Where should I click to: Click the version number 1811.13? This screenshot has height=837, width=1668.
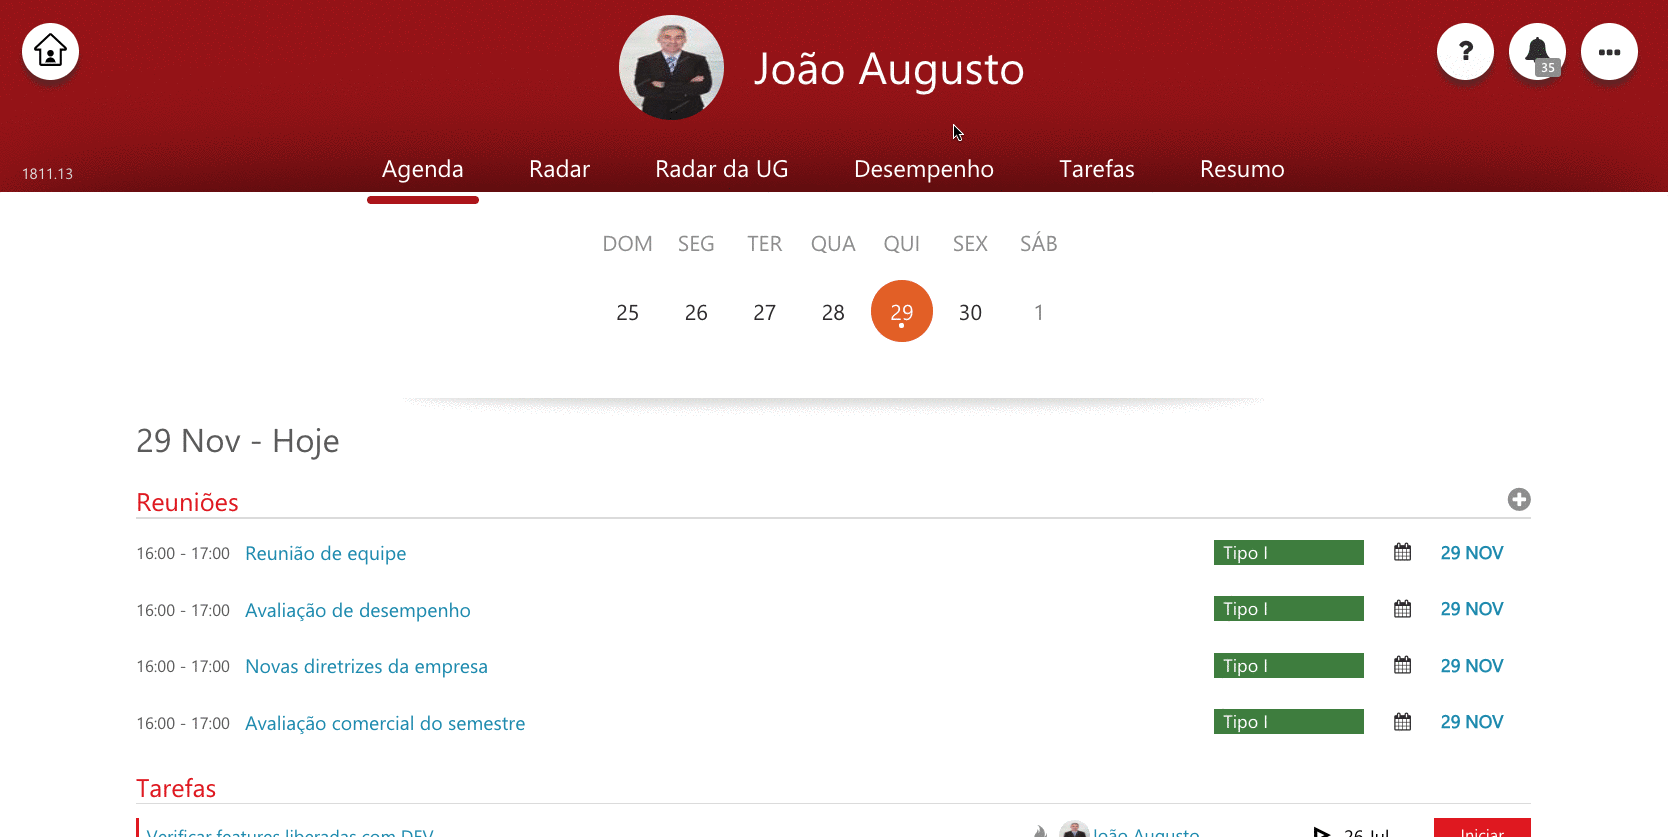pyautogui.click(x=48, y=174)
